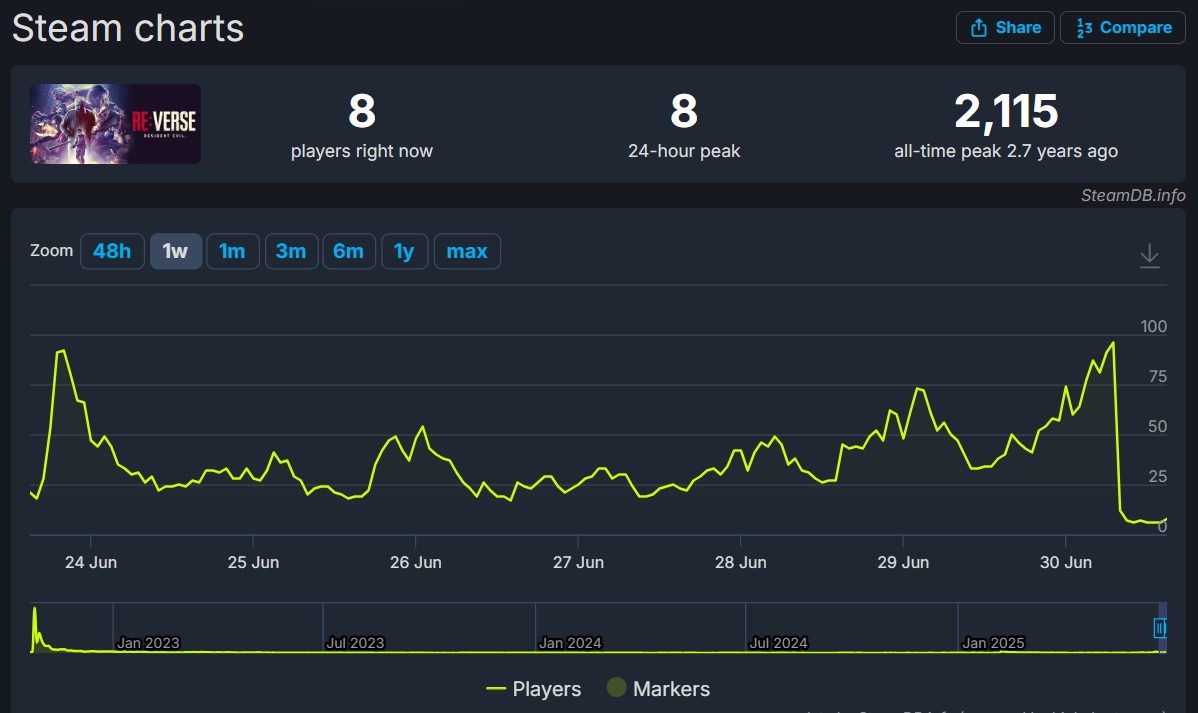The width and height of the screenshot is (1198, 713).
Task: Click the Share button
Action: coord(1005,28)
